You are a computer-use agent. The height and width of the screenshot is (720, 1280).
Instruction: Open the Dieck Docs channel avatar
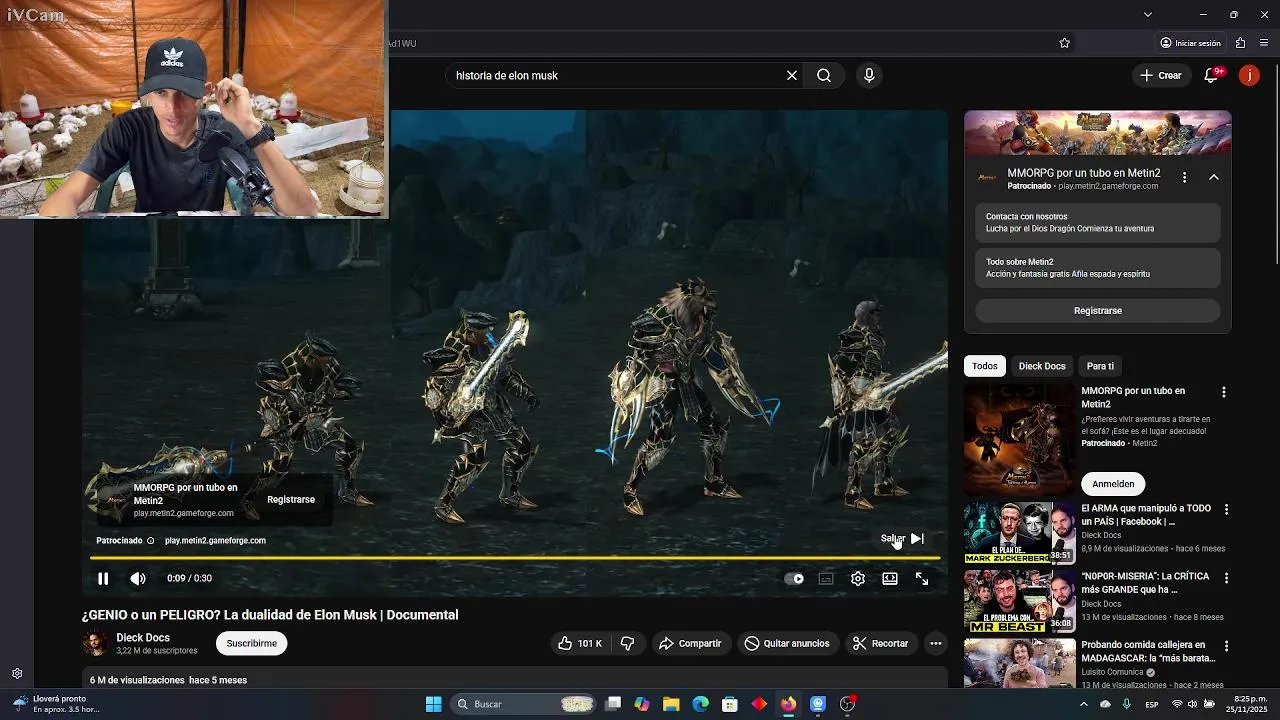(x=96, y=643)
